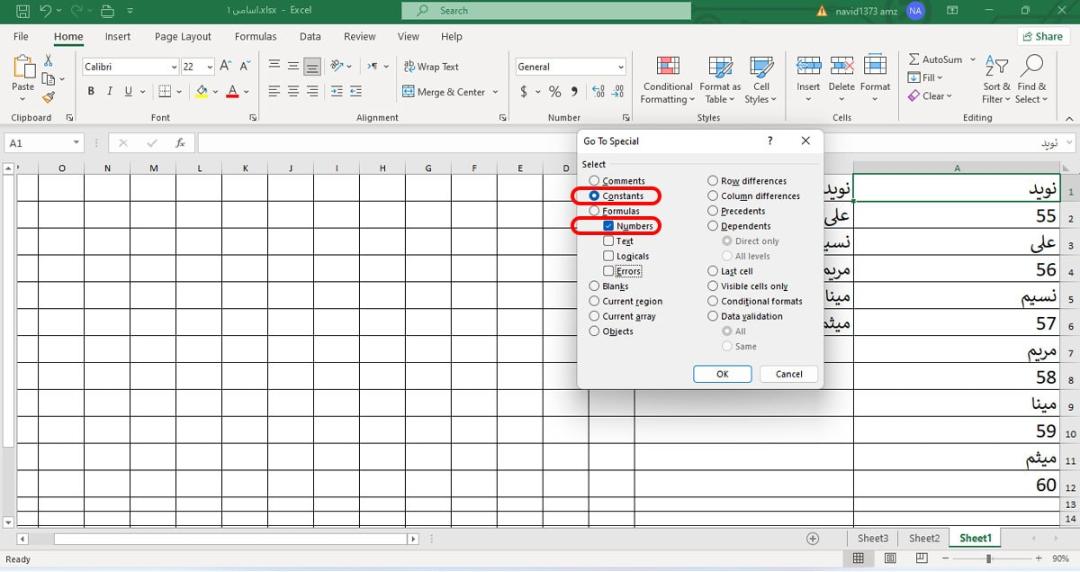Click the Increase Decimal icon
The width and height of the screenshot is (1080, 572).
point(598,91)
